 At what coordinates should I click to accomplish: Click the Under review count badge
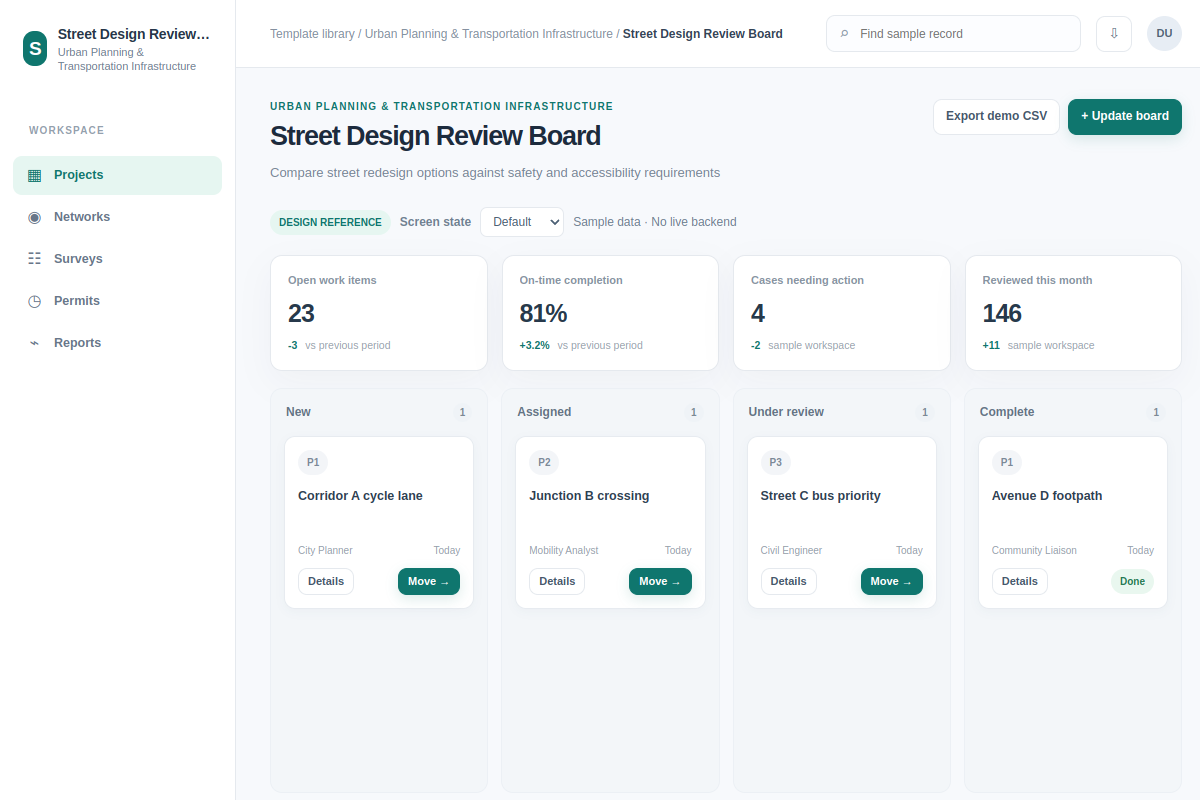click(x=925, y=412)
